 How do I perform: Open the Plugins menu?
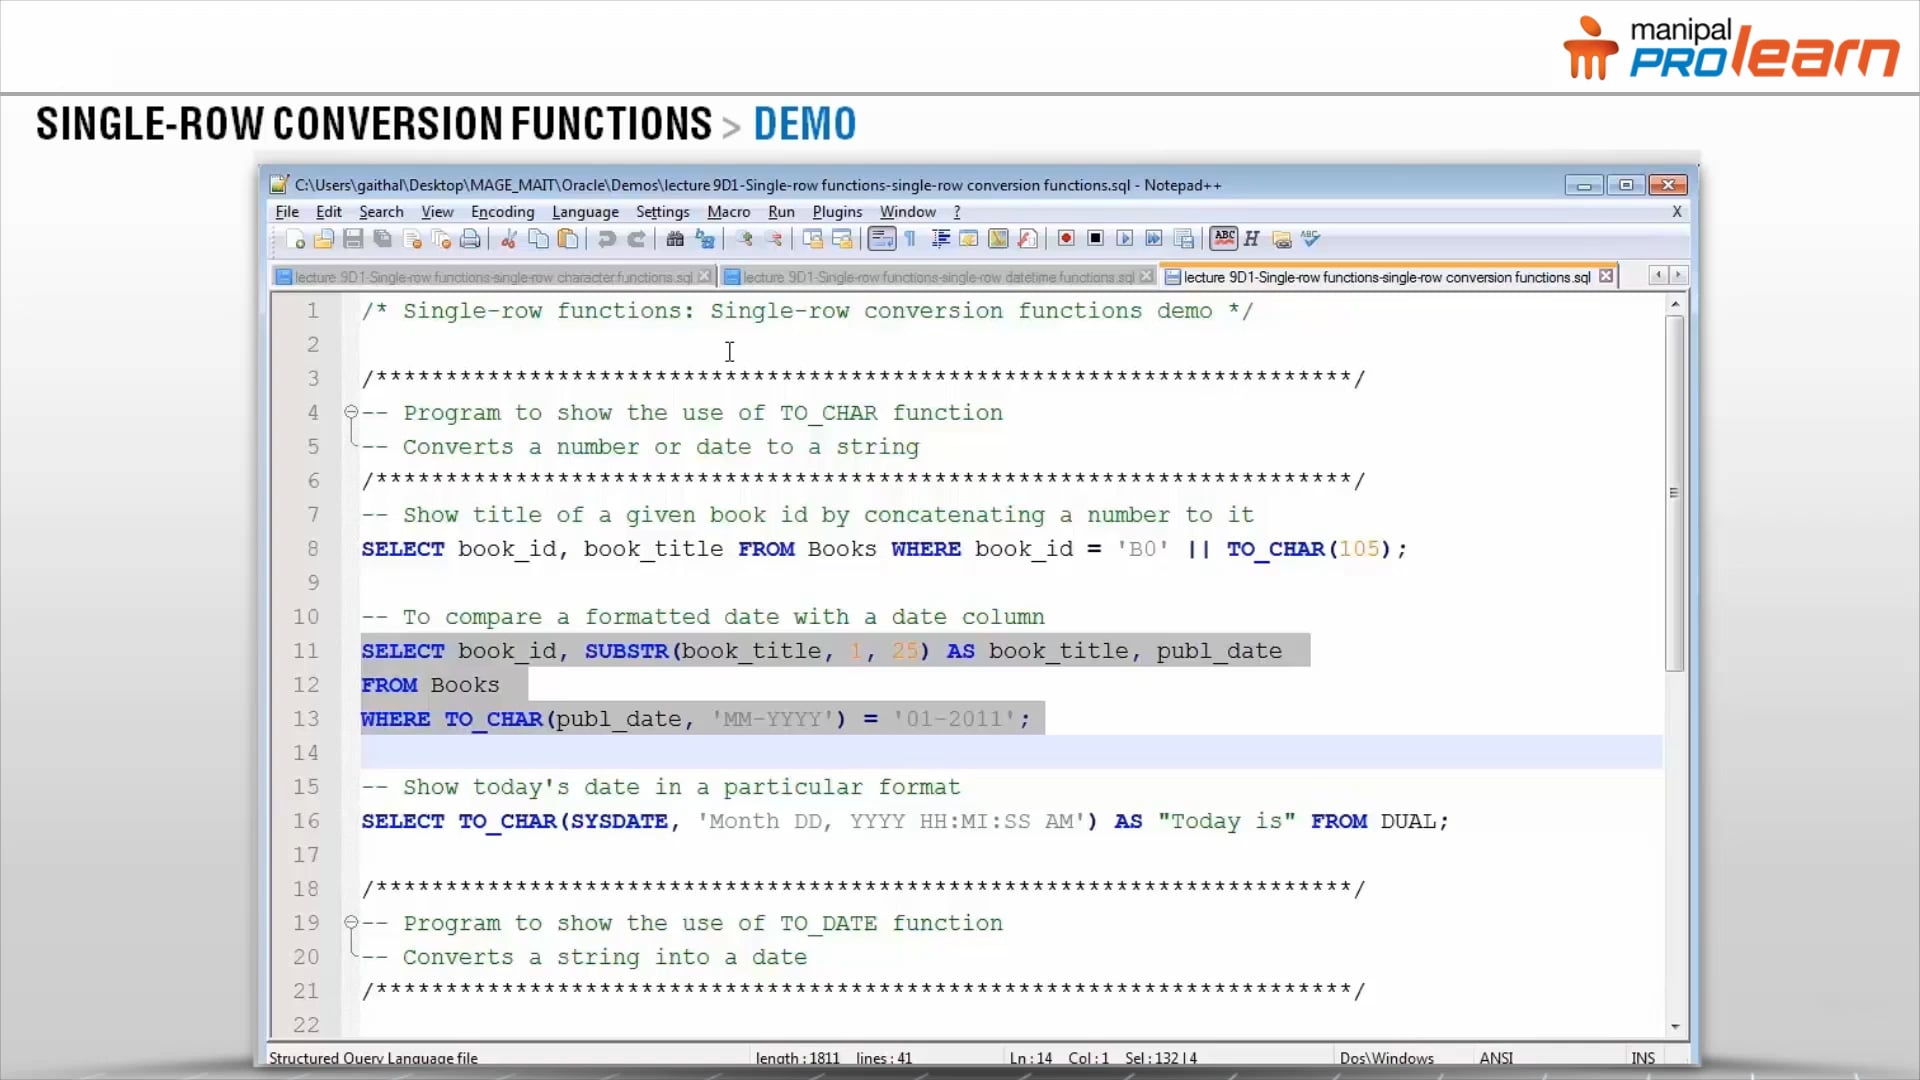pyautogui.click(x=837, y=212)
